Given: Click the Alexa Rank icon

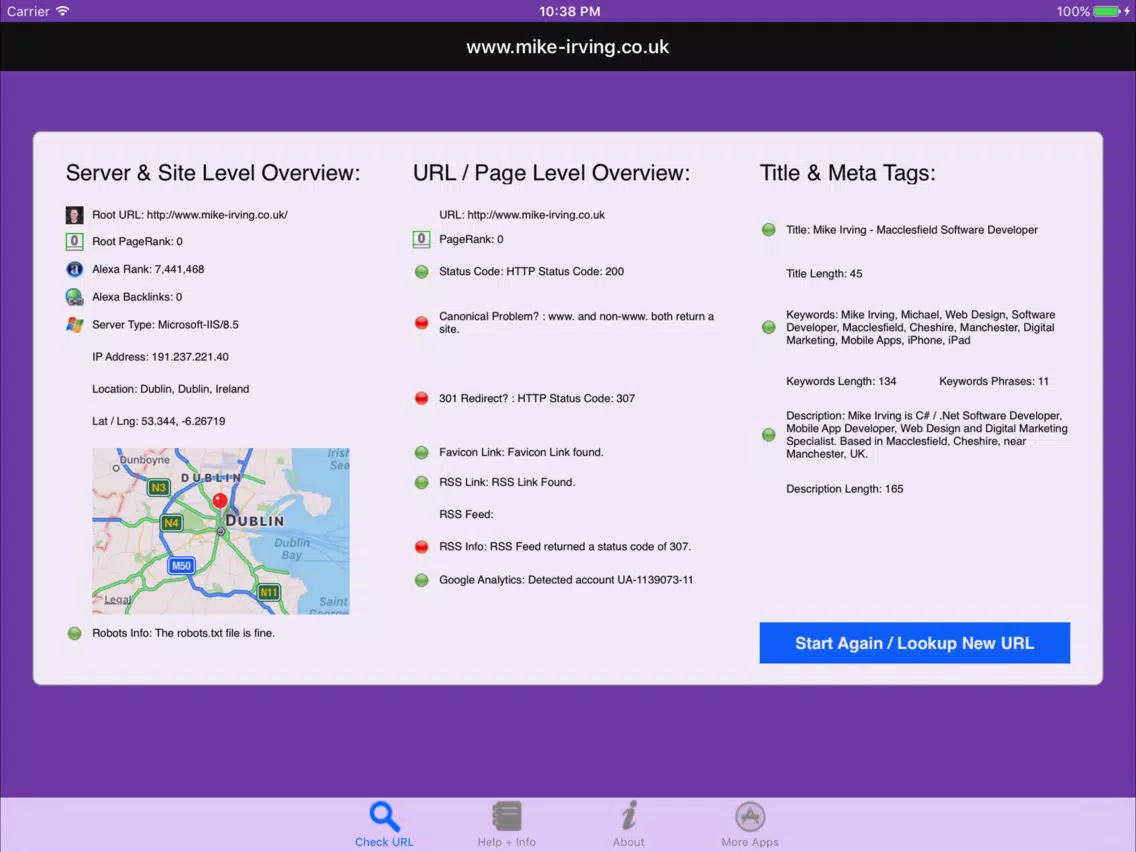Looking at the screenshot, I should tap(75, 269).
